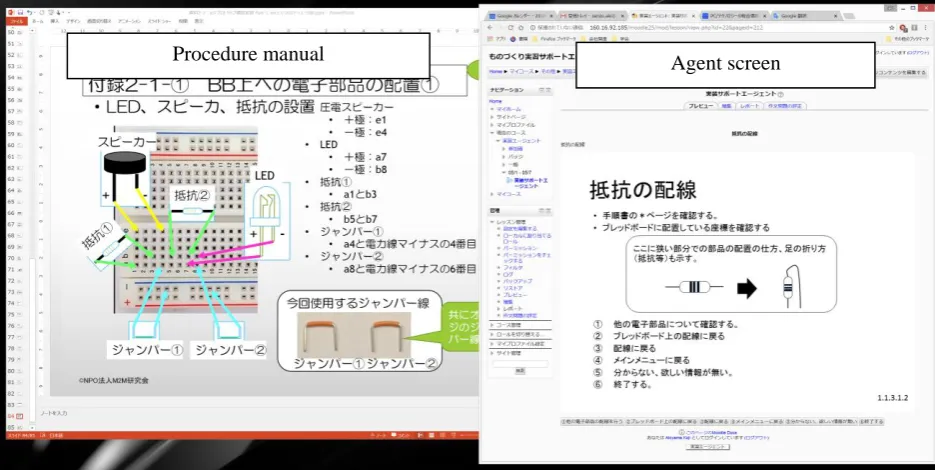Open 設定を編集する in the settings block

(519, 229)
